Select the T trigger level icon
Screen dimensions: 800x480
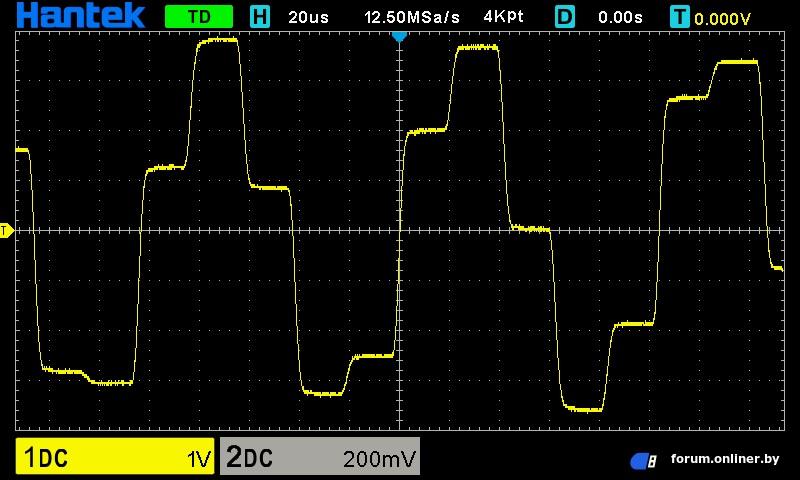coord(681,17)
